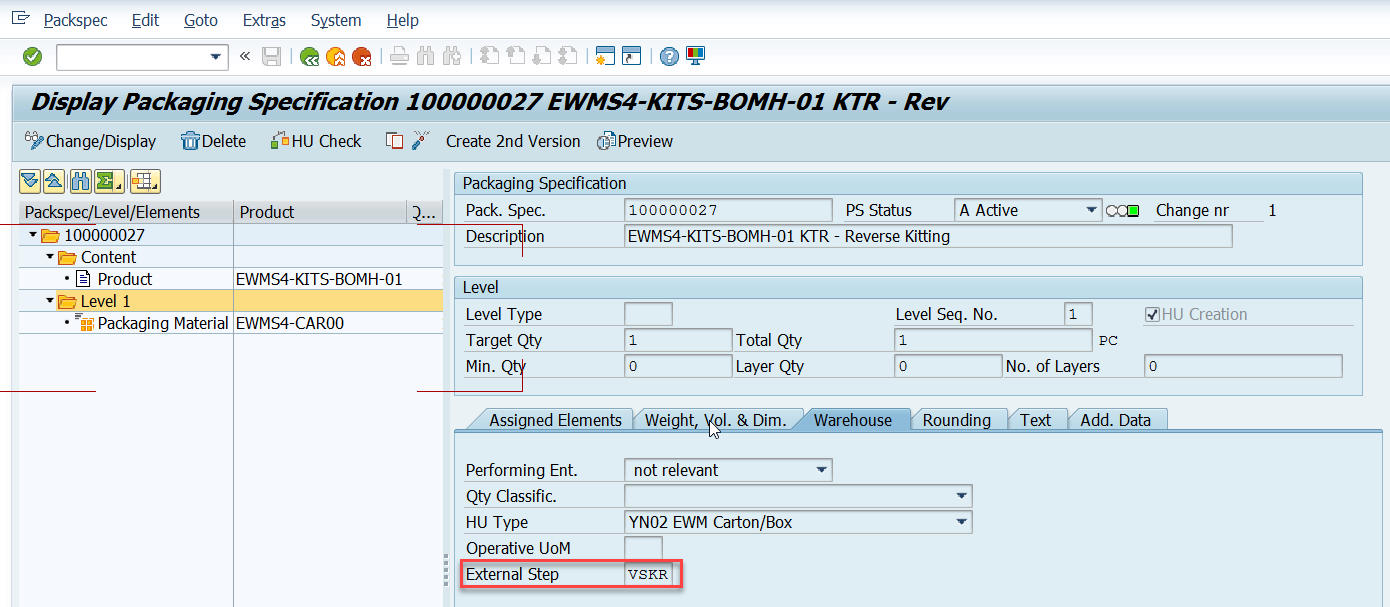Open the transaction command field dropdown
1390x607 pixels.
(217, 57)
